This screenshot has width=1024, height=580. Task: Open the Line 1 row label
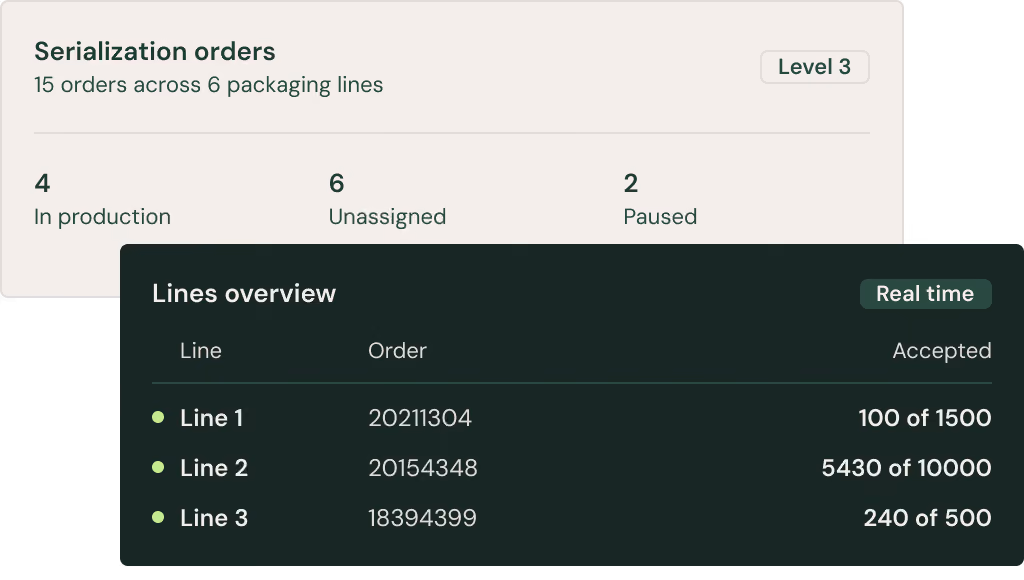(212, 418)
